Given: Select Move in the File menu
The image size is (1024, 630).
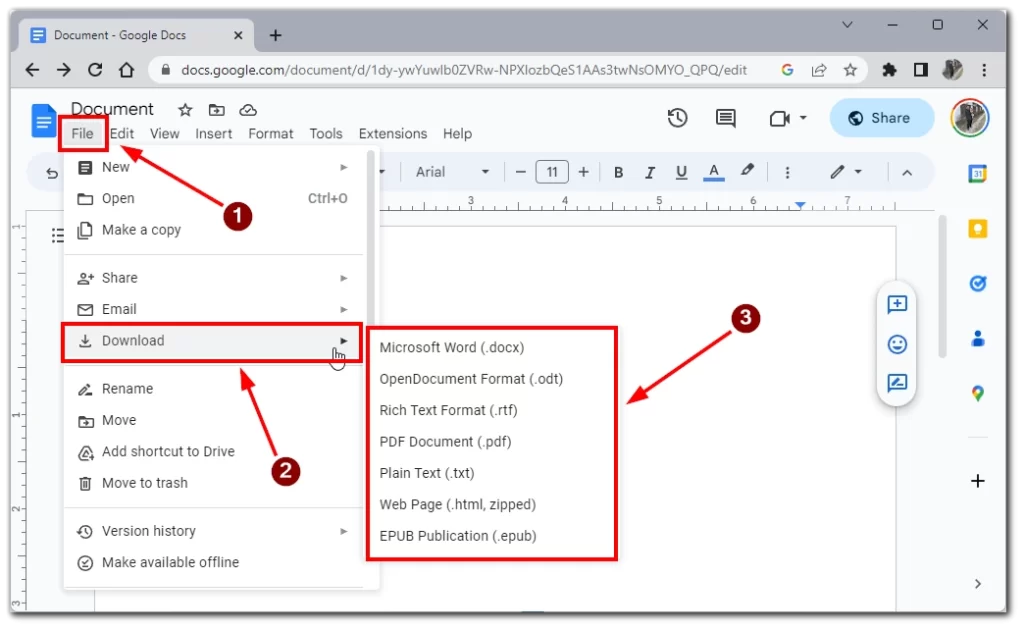Looking at the screenshot, I should pos(214,420).
